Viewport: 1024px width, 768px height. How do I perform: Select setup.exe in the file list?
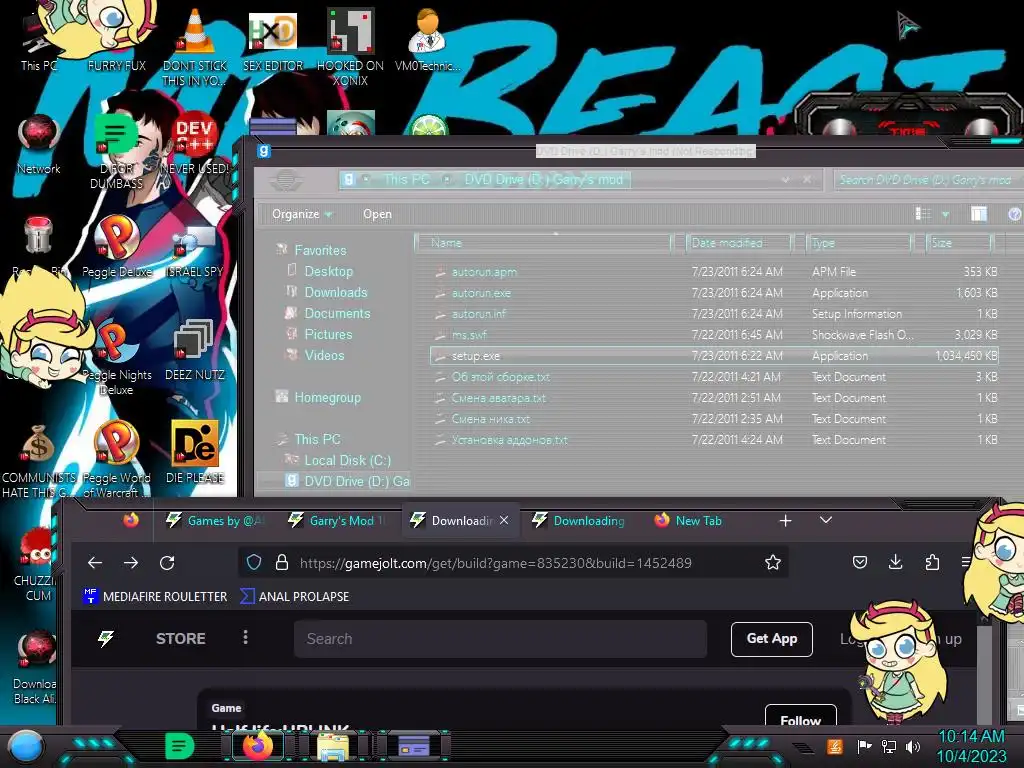(x=714, y=356)
